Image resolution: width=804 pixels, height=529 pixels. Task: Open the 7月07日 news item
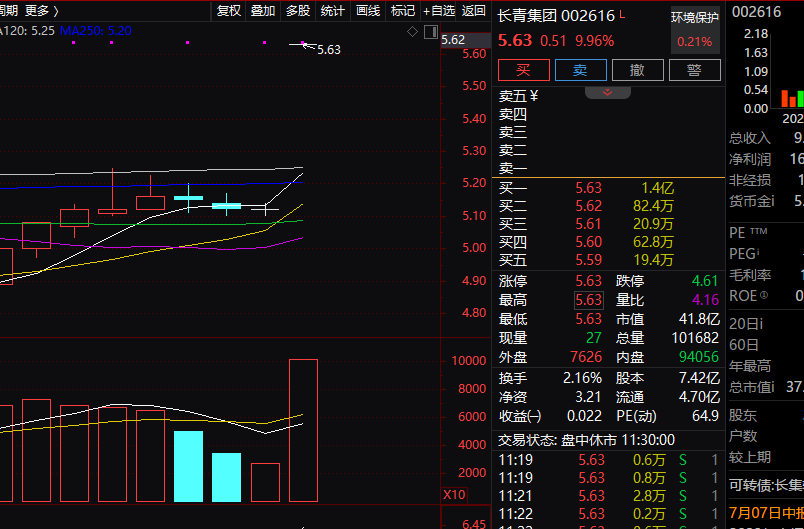(767, 513)
